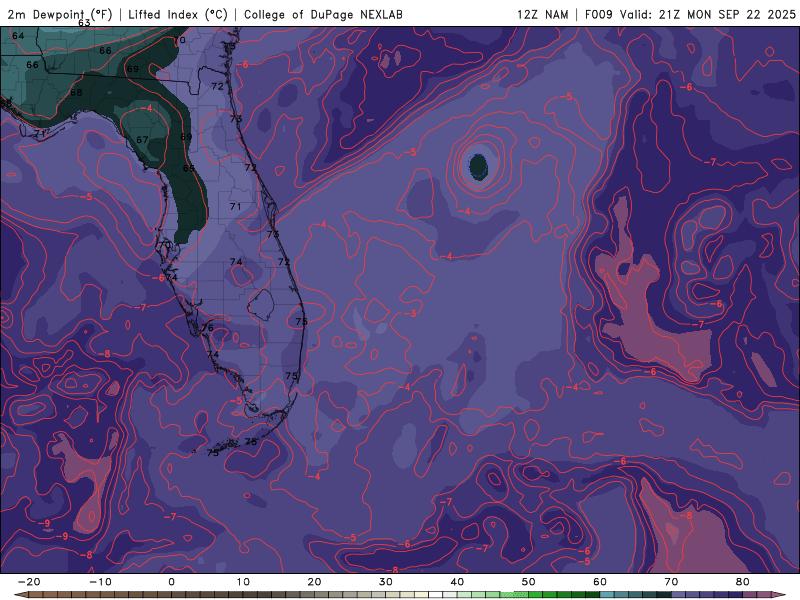Click the "76" dewpoint value on Florida's southwest coast
This screenshot has width=800, height=600.
(207, 328)
